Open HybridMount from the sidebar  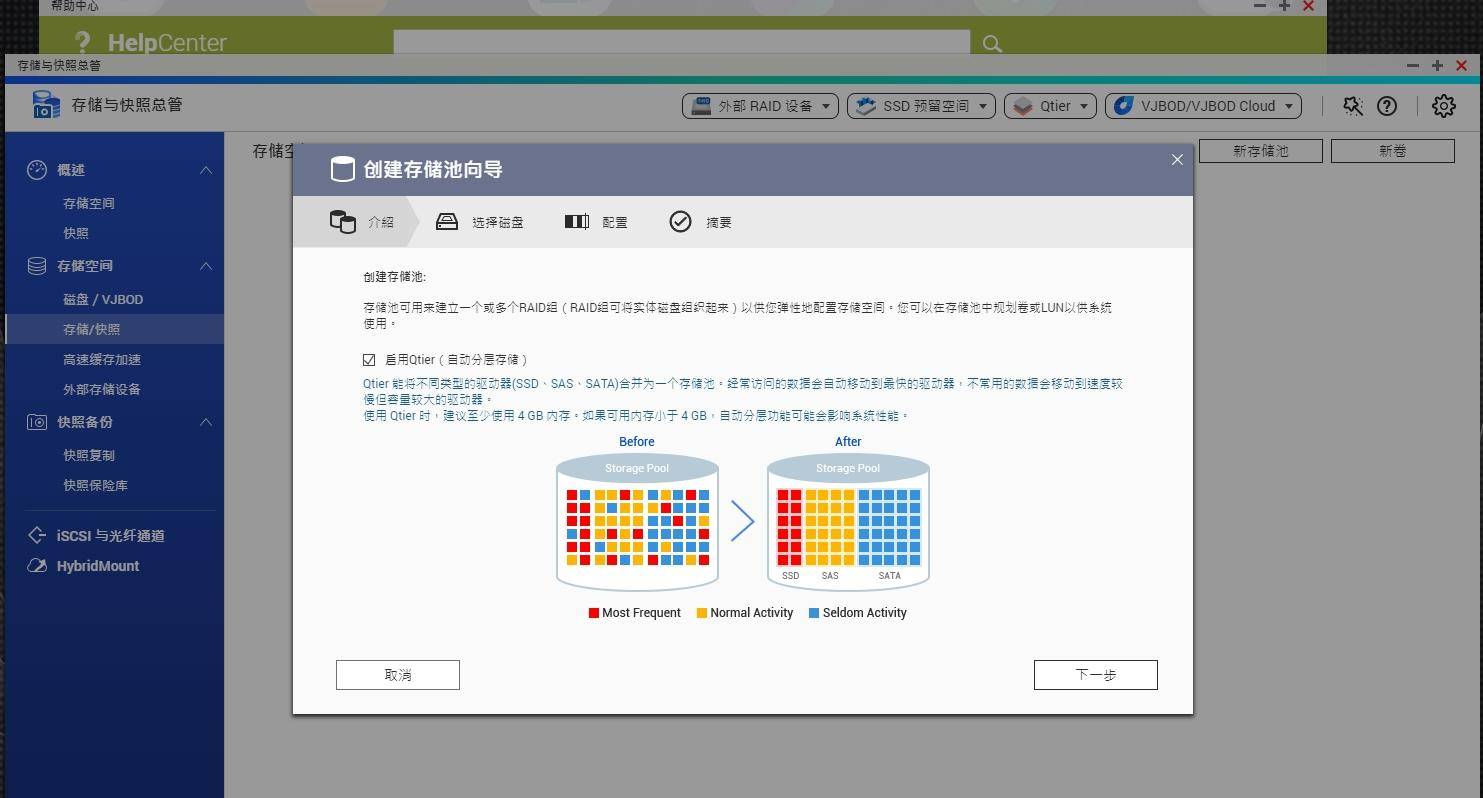[x=97, y=565]
